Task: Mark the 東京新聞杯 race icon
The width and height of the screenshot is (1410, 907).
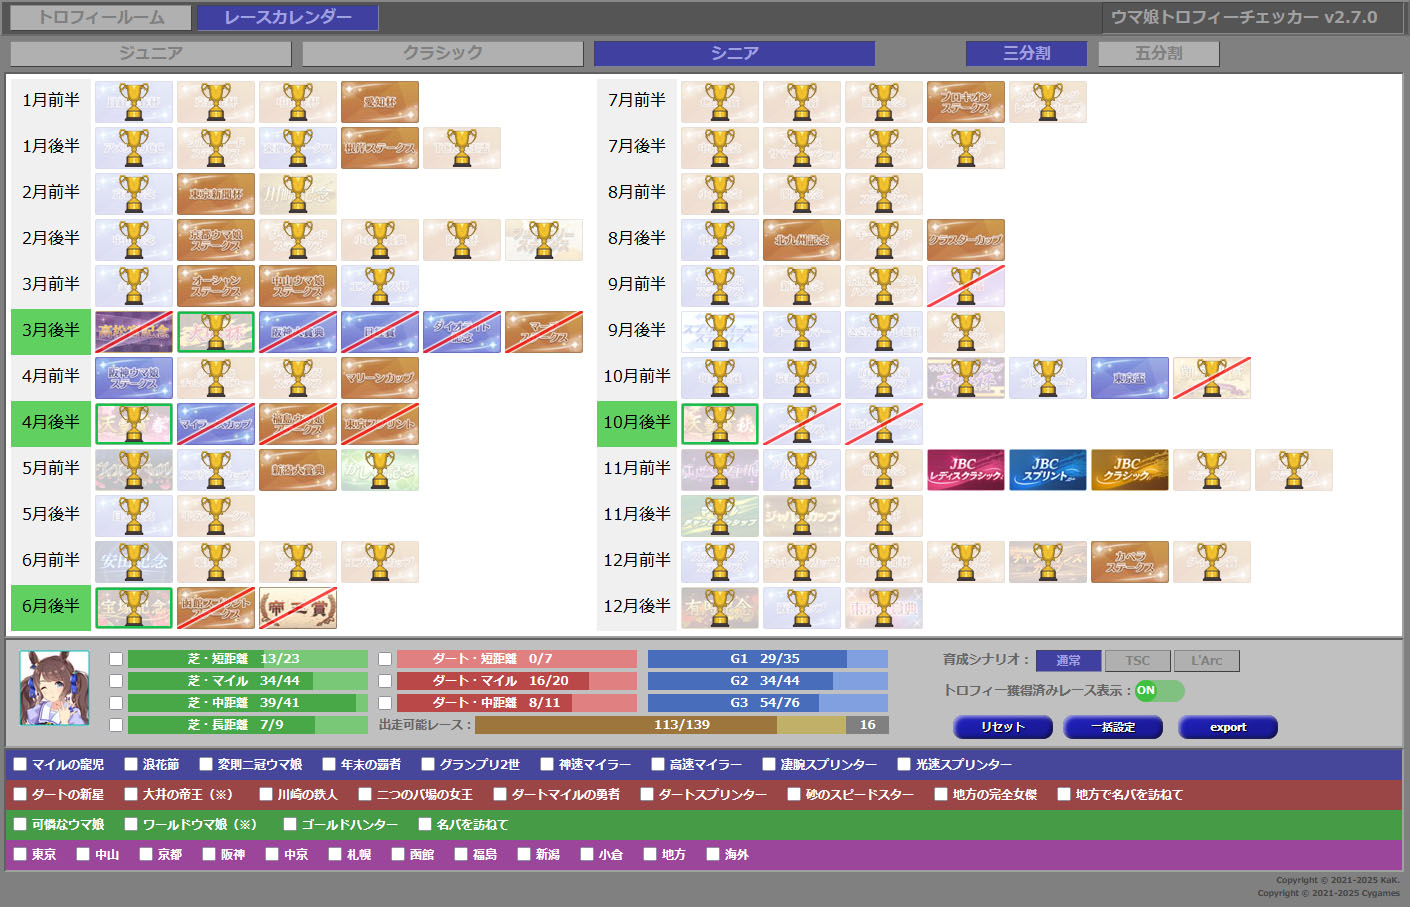Action: coord(216,194)
